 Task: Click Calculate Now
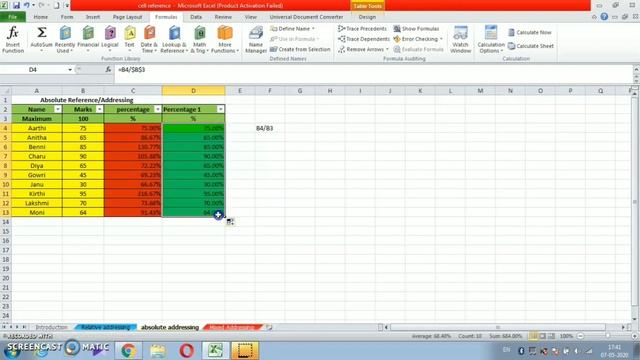[530, 32]
